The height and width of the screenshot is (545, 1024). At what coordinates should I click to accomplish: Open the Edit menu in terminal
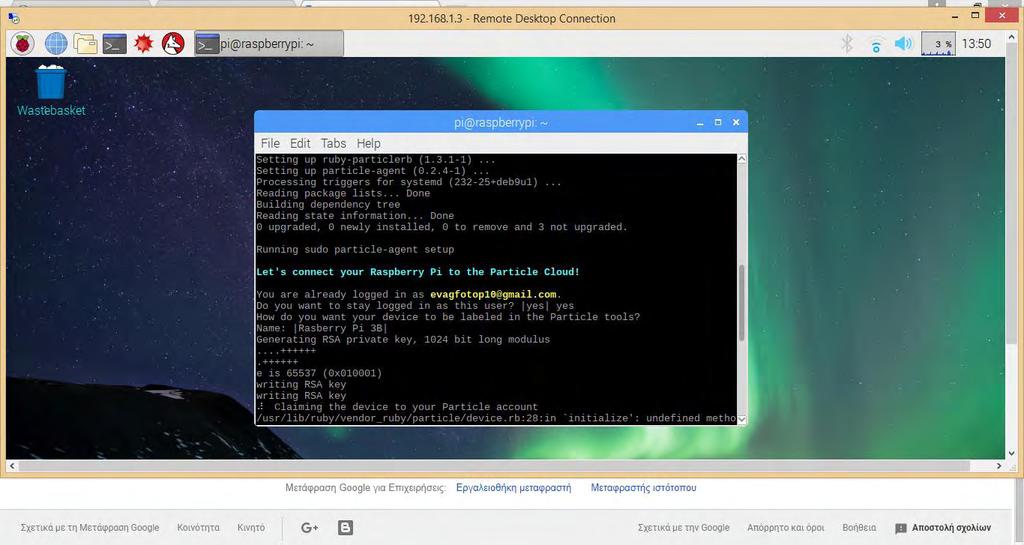300,143
